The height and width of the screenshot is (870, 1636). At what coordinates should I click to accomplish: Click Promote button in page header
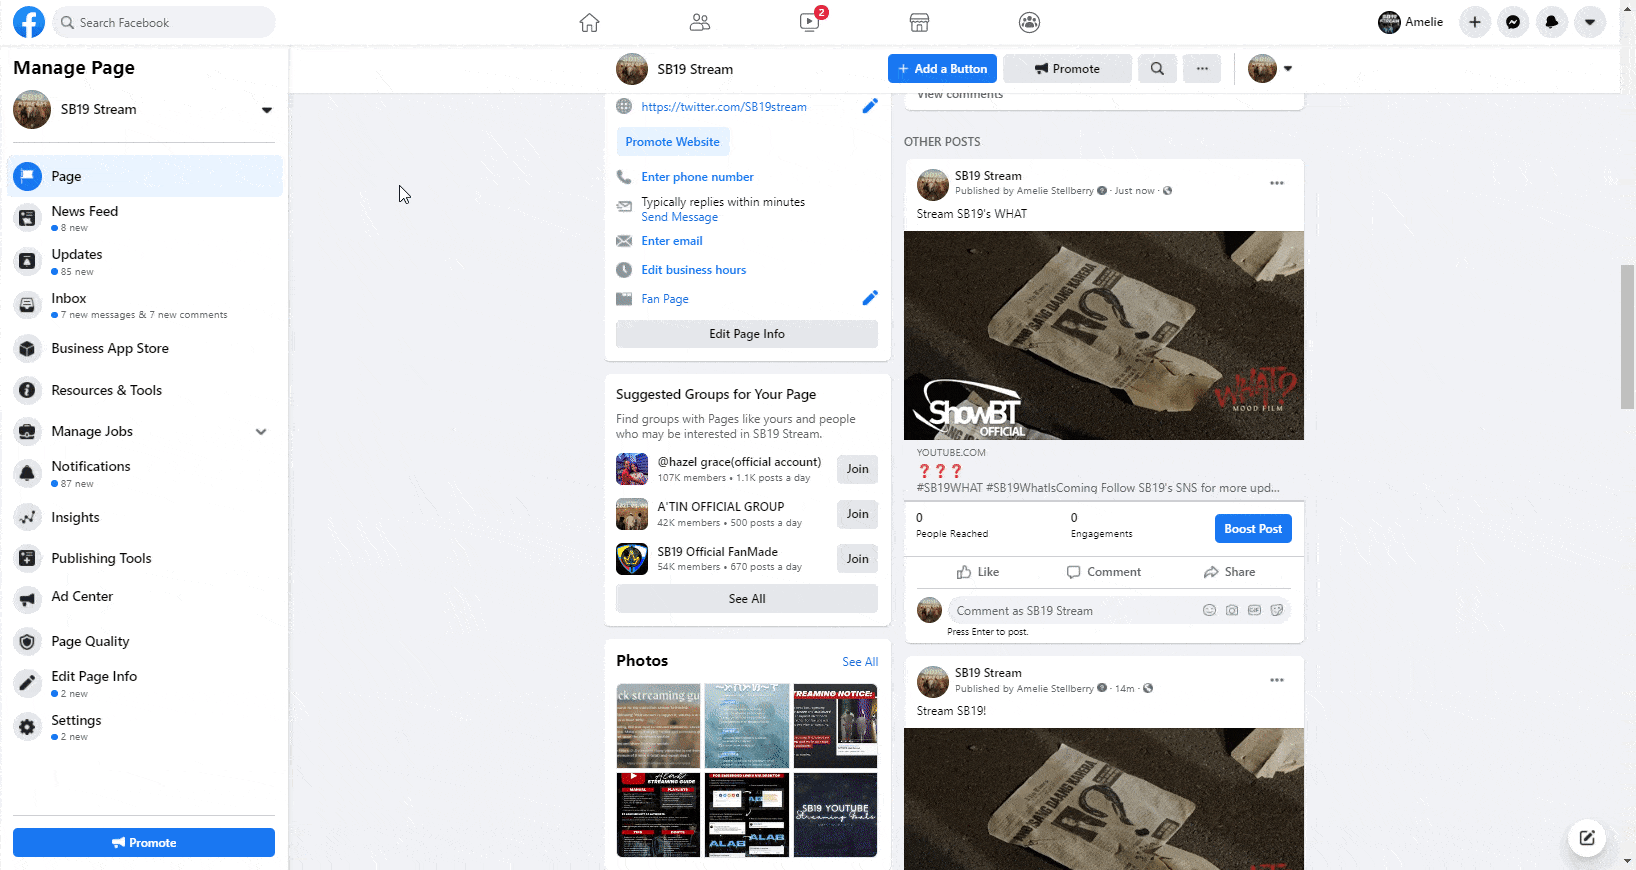(x=1067, y=69)
